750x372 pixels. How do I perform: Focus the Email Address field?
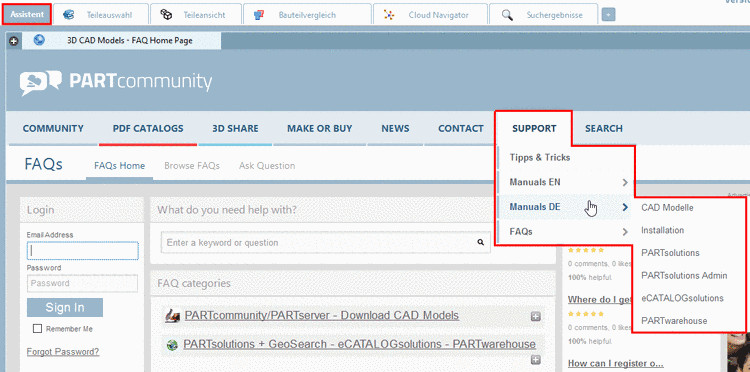(82, 251)
